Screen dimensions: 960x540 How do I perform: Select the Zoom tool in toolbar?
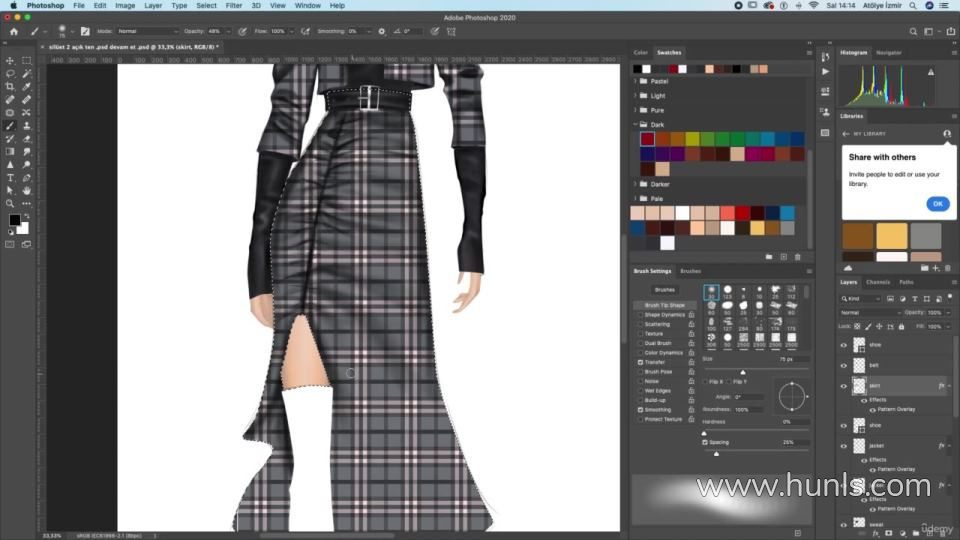(x=11, y=204)
